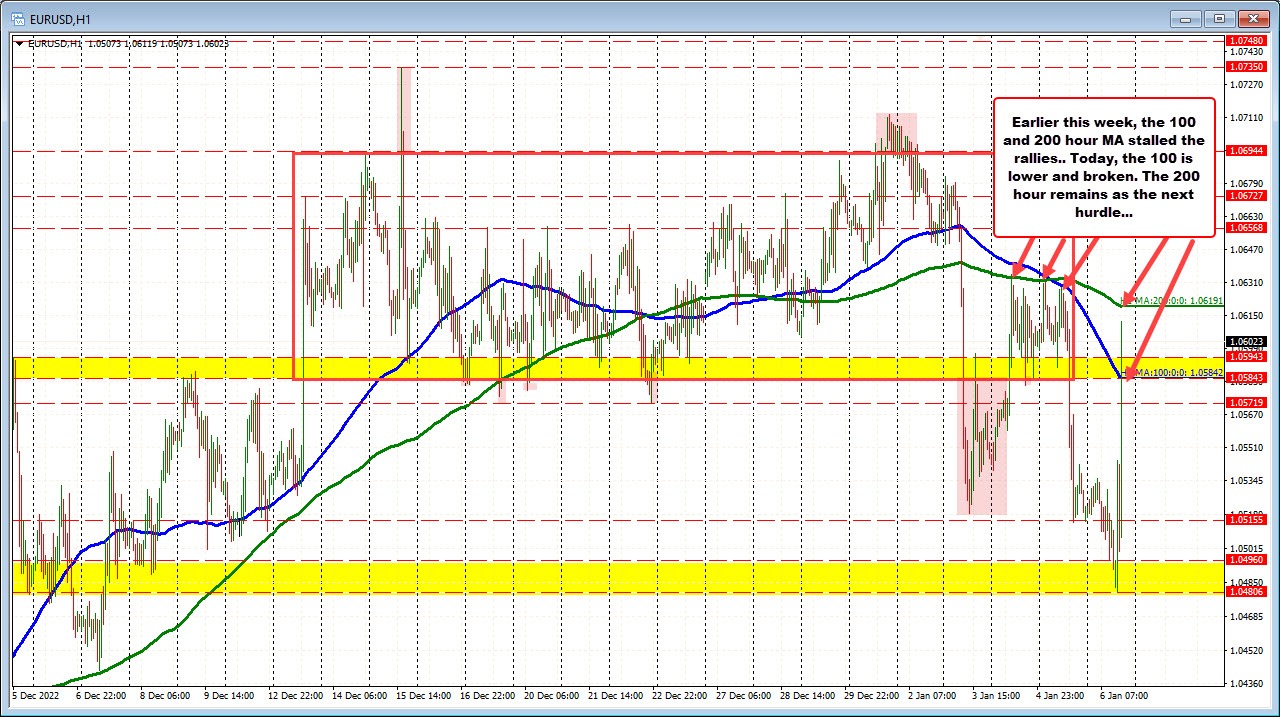Click the current price tag 1.06023
The image size is (1280, 717).
click(1246, 341)
